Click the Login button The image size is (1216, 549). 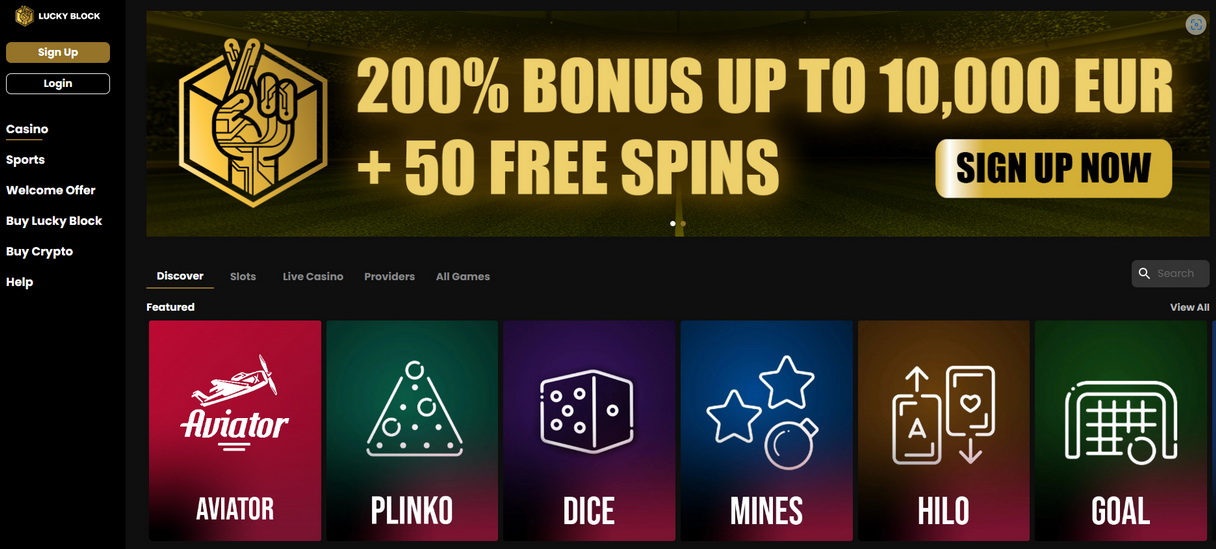point(58,83)
